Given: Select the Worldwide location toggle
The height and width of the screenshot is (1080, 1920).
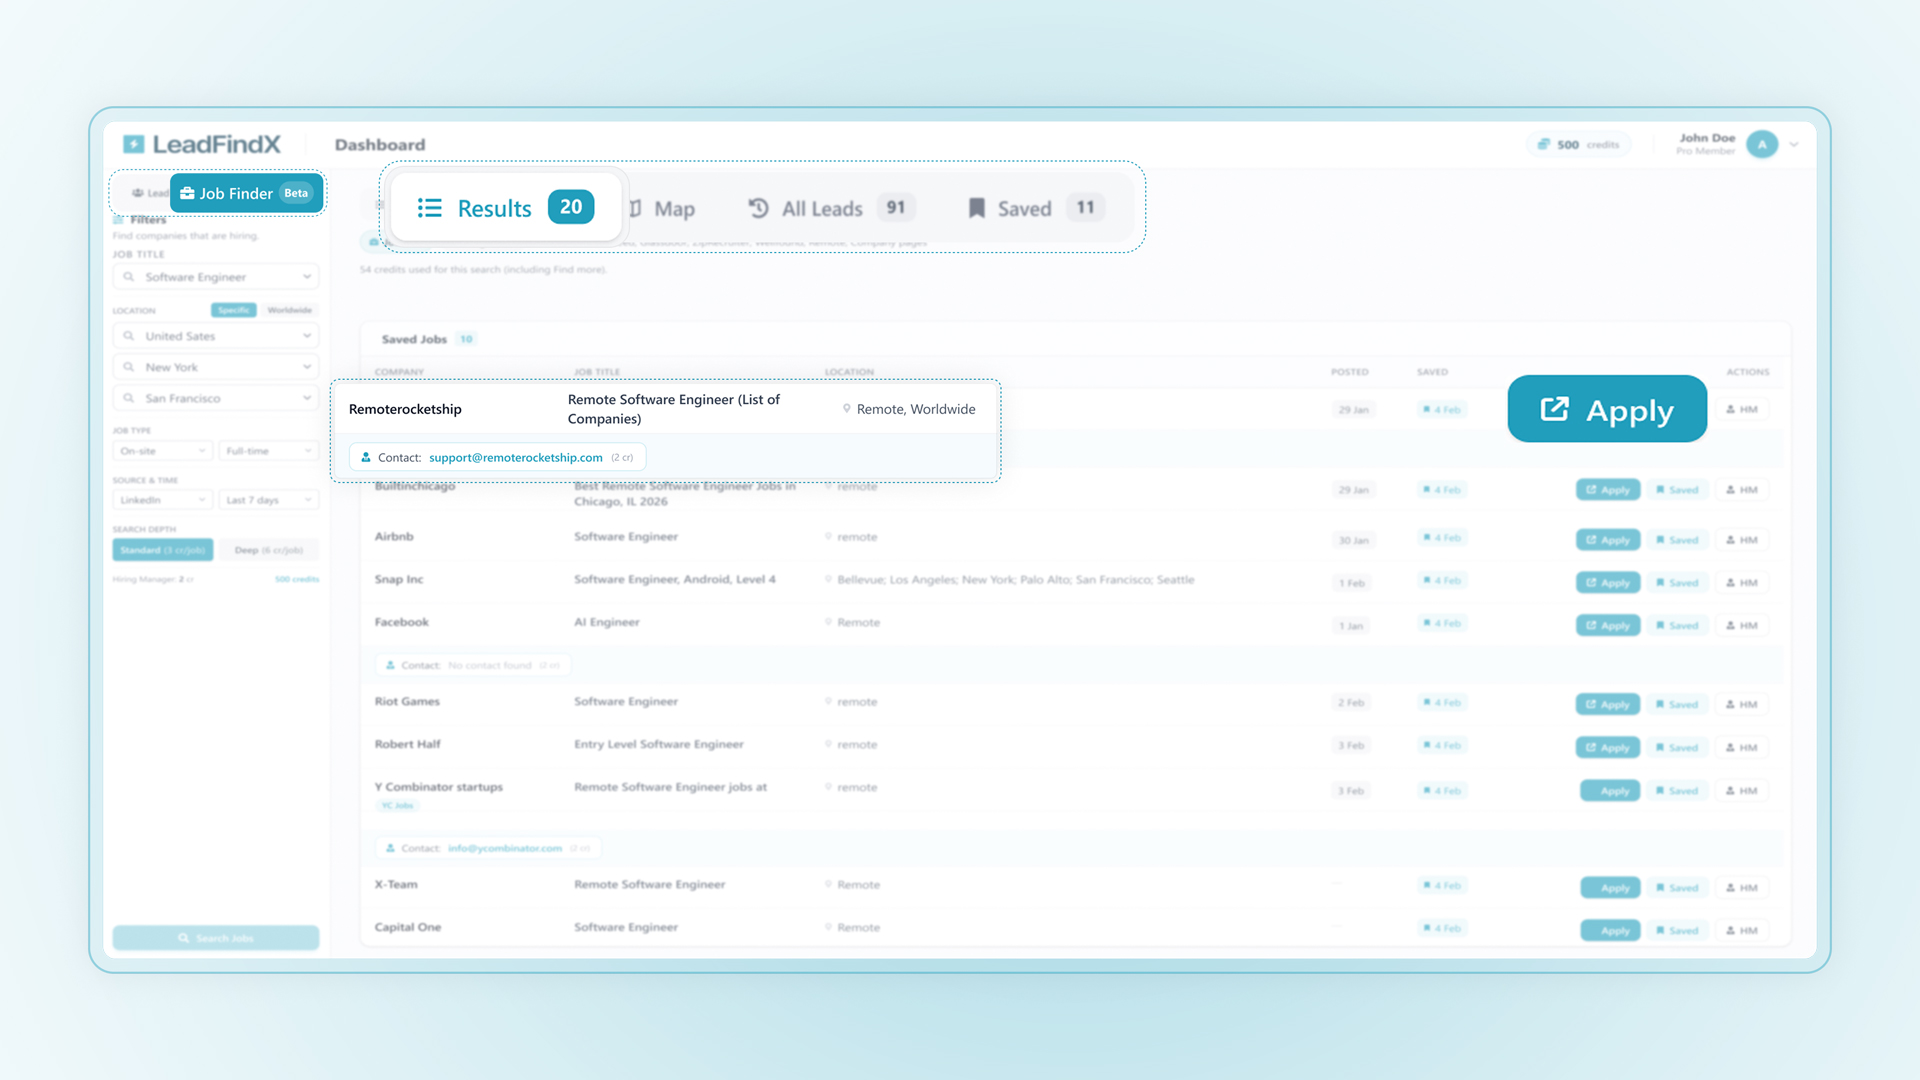Looking at the screenshot, I should (290, 310).
